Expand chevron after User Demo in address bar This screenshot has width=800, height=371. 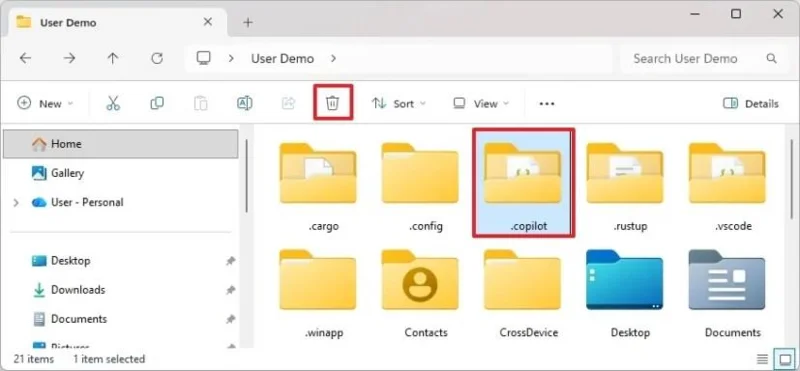[333, 58]
